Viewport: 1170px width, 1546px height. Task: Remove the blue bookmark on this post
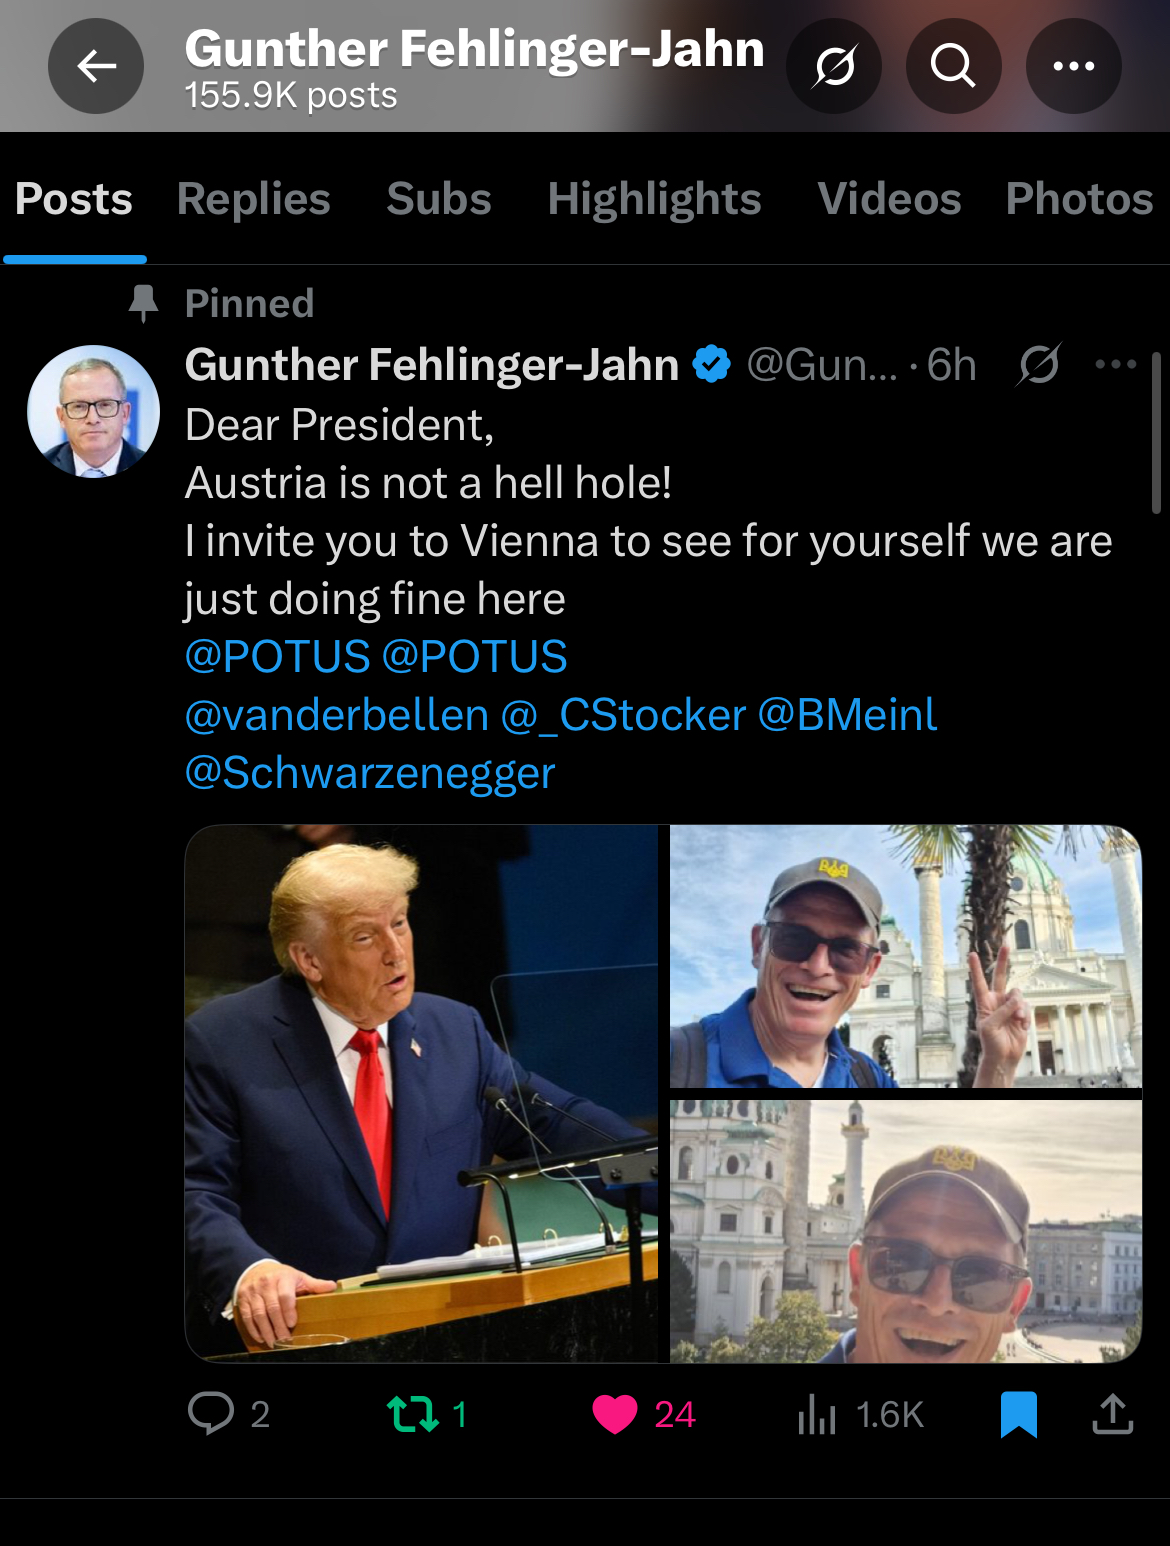click(1019, 1414)
